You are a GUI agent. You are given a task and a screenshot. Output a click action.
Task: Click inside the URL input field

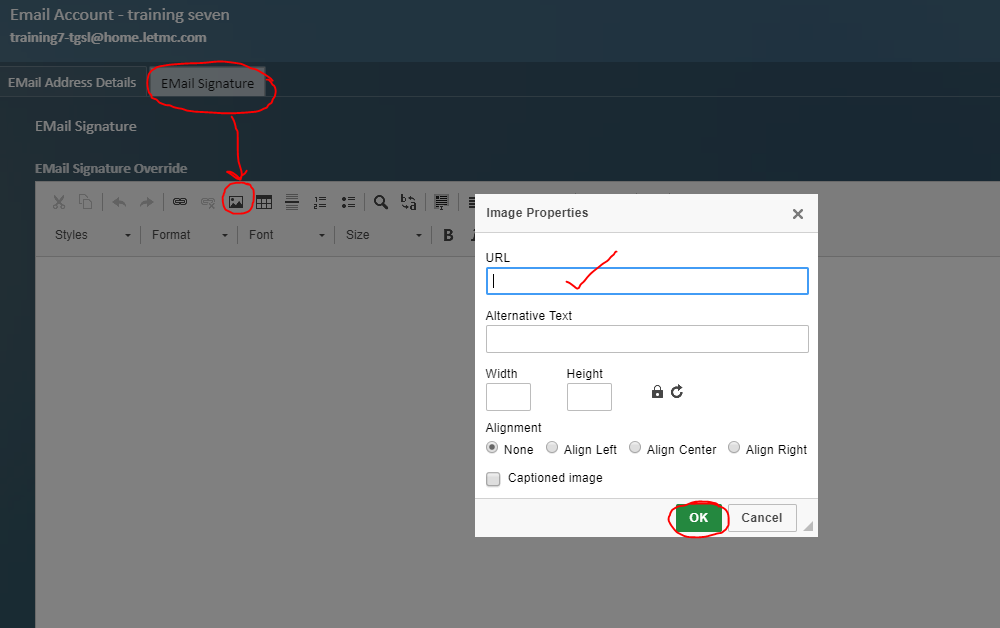[x=646, y=281]
